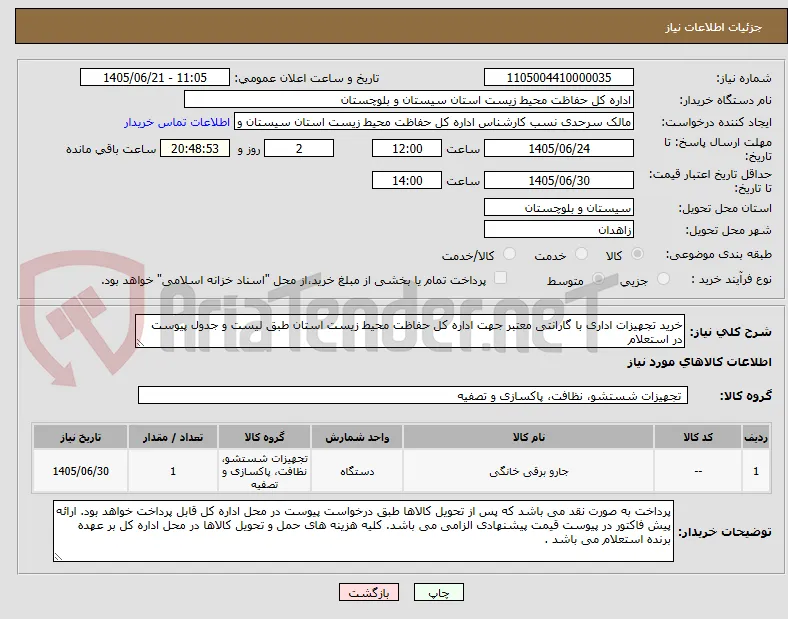788x619 pixels.
Task: Click the شماره نیاز field 1105004410000035
Action: 558,77
